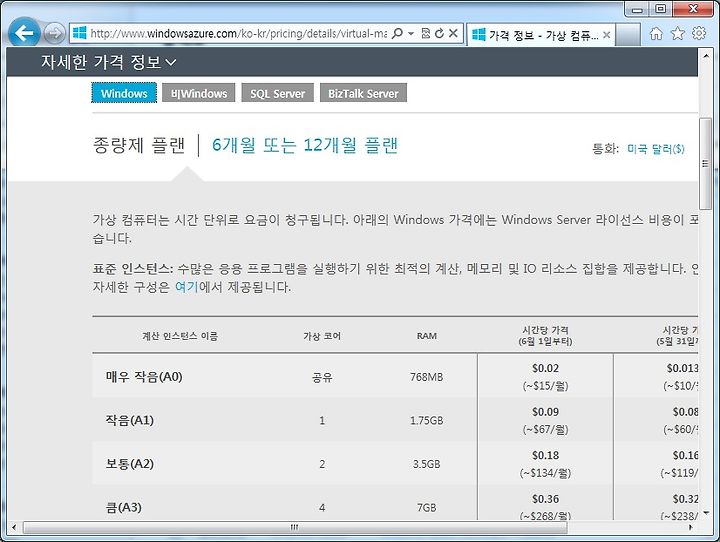Click the 시간당 가격 (6월 1일부터) header
Viewport: 720px width, 542px height.
[546, 336]
